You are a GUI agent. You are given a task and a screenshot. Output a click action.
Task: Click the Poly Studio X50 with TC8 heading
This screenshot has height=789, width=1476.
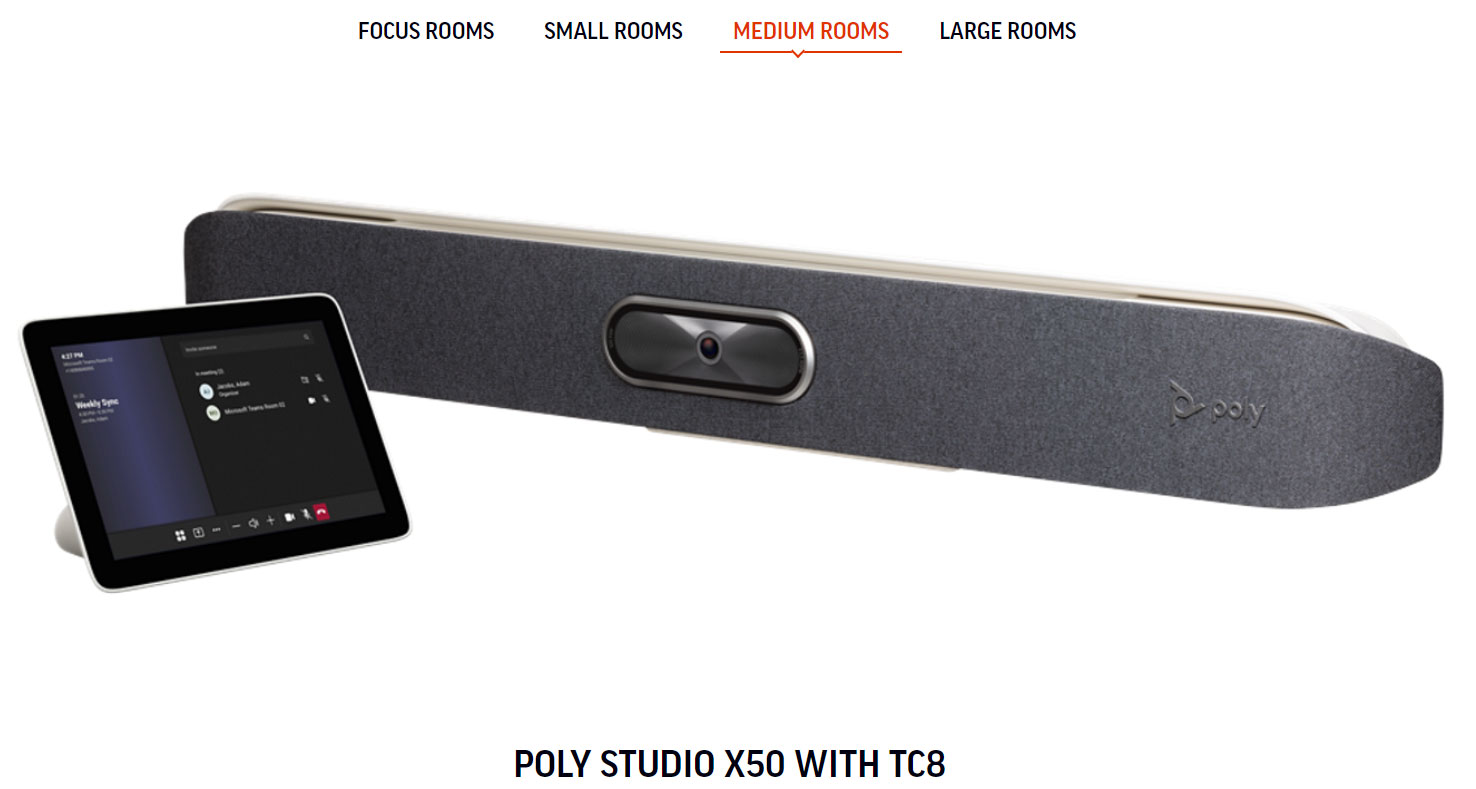pos(730,764)
